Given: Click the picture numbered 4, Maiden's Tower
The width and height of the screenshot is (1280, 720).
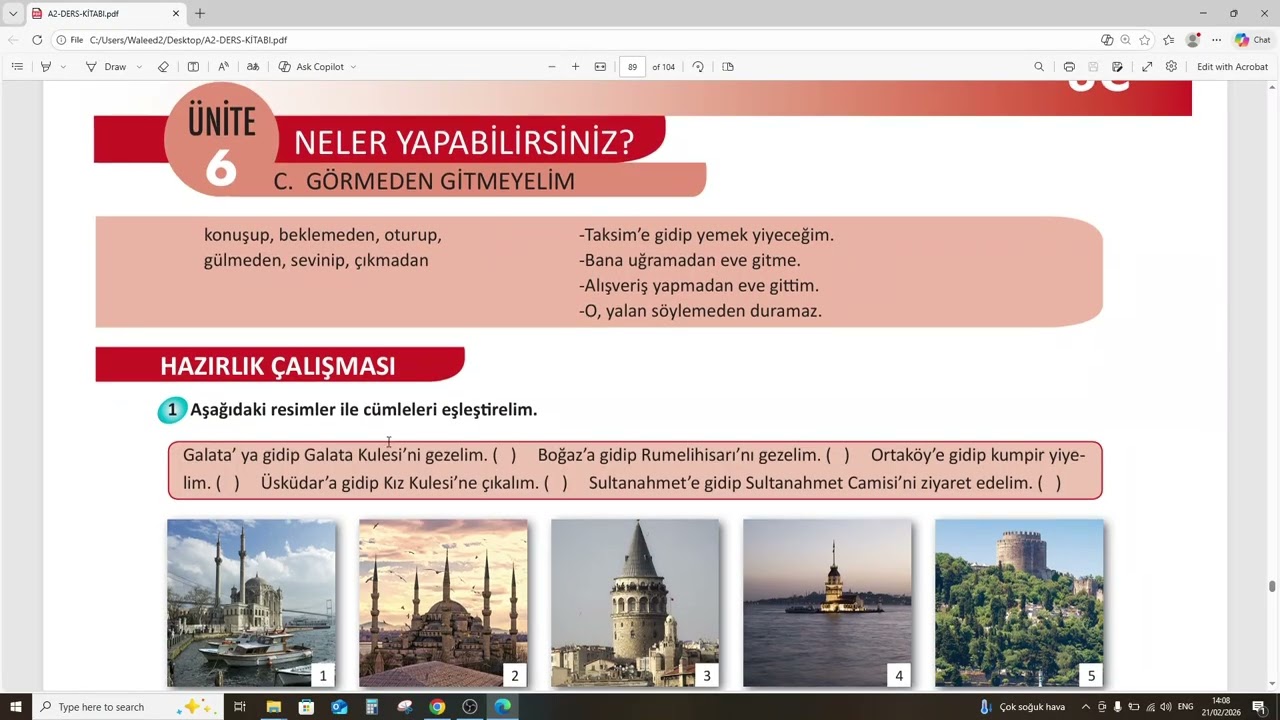Looking at the screenshot, I should pyautogui.click(x=827, y=603).
